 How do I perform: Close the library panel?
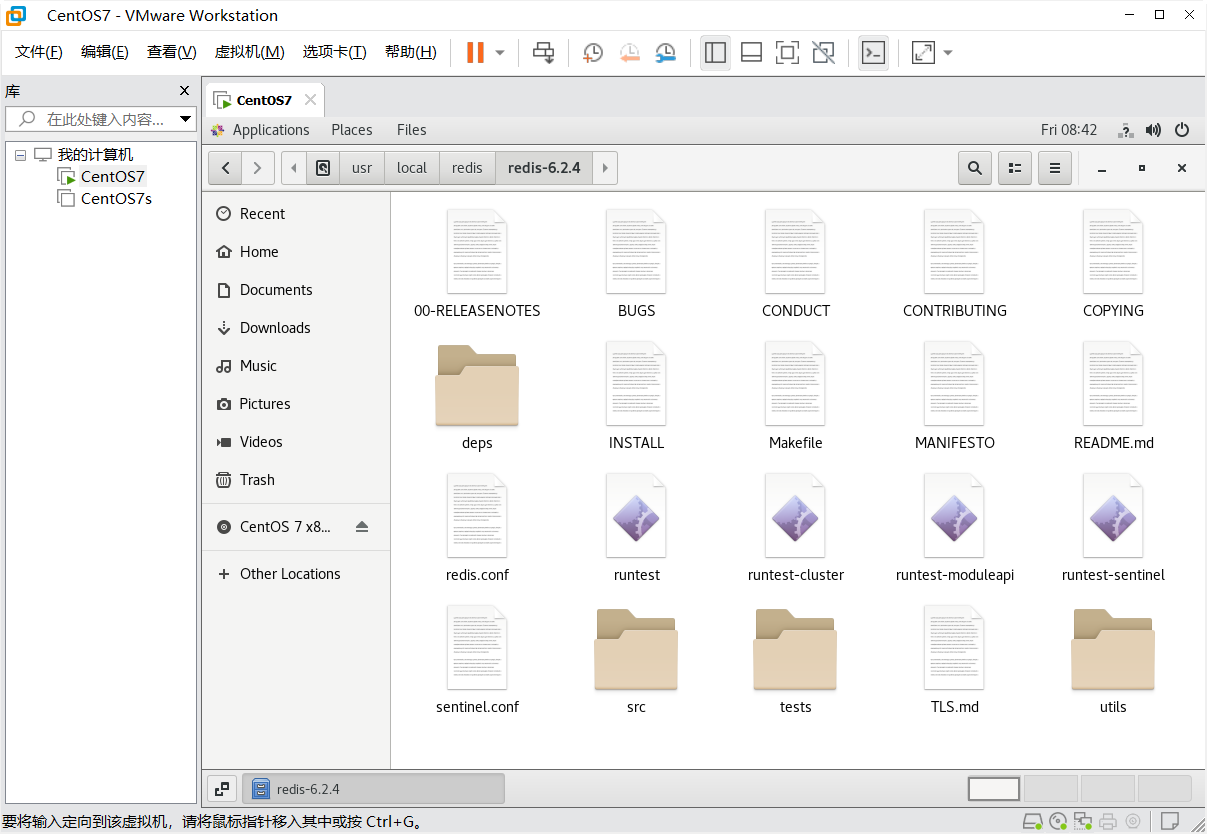coord(184,90)
